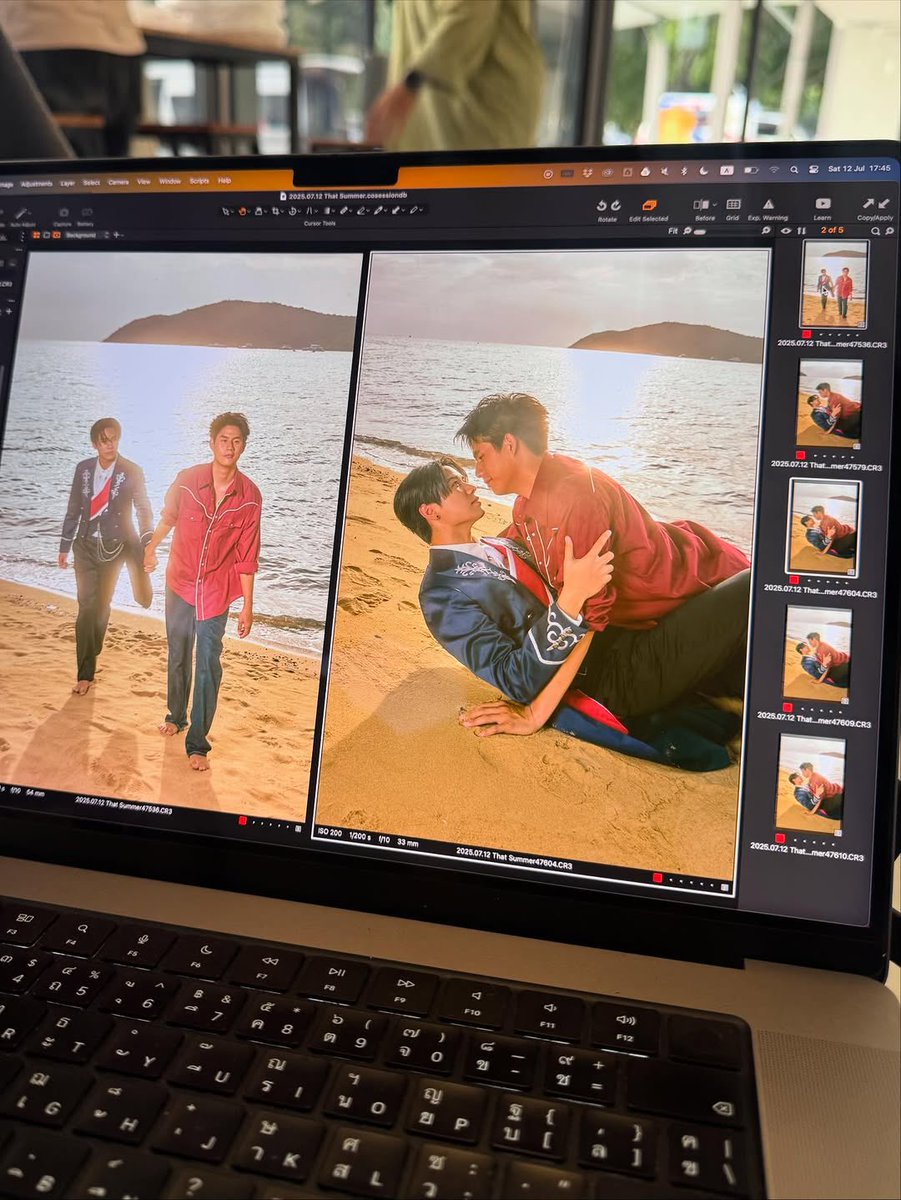
Task: Open the Window menu
Action: tap(170, 181)
